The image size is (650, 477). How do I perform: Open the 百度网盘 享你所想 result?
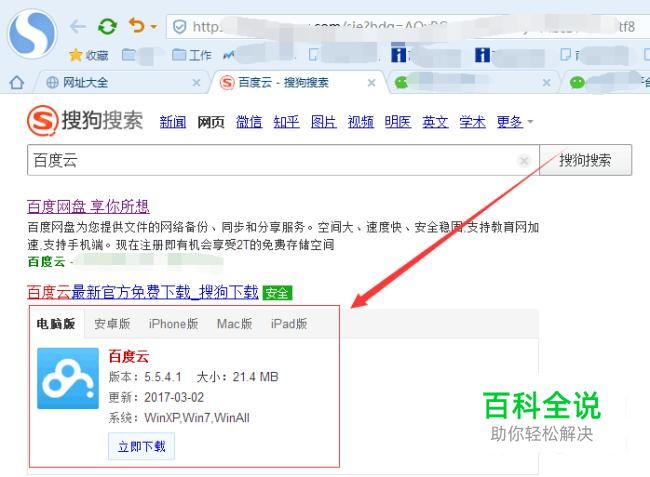pyautogui.click(x=88, y=206)
